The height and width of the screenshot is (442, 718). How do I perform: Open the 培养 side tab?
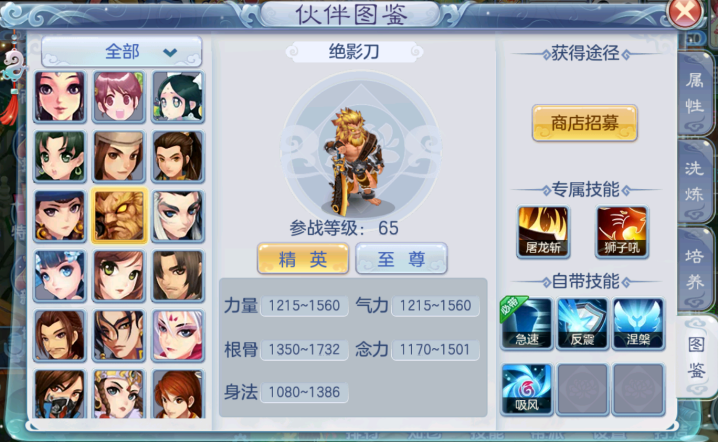(x=695, y=269)
